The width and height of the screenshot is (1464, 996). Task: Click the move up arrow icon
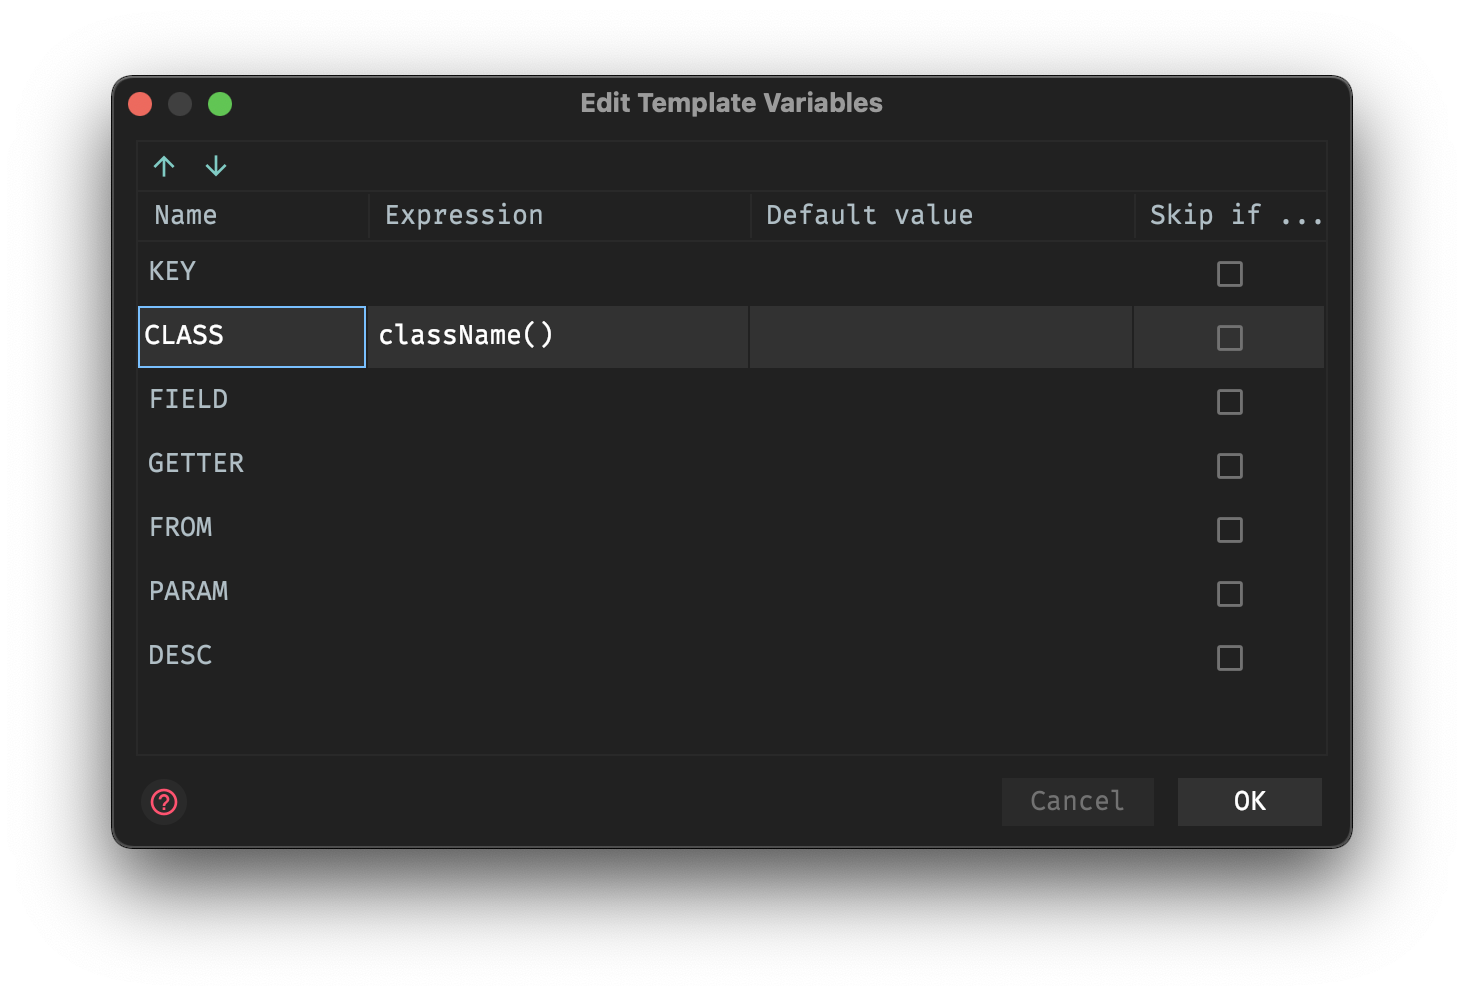pyautogui.click(x=164, y=166)
